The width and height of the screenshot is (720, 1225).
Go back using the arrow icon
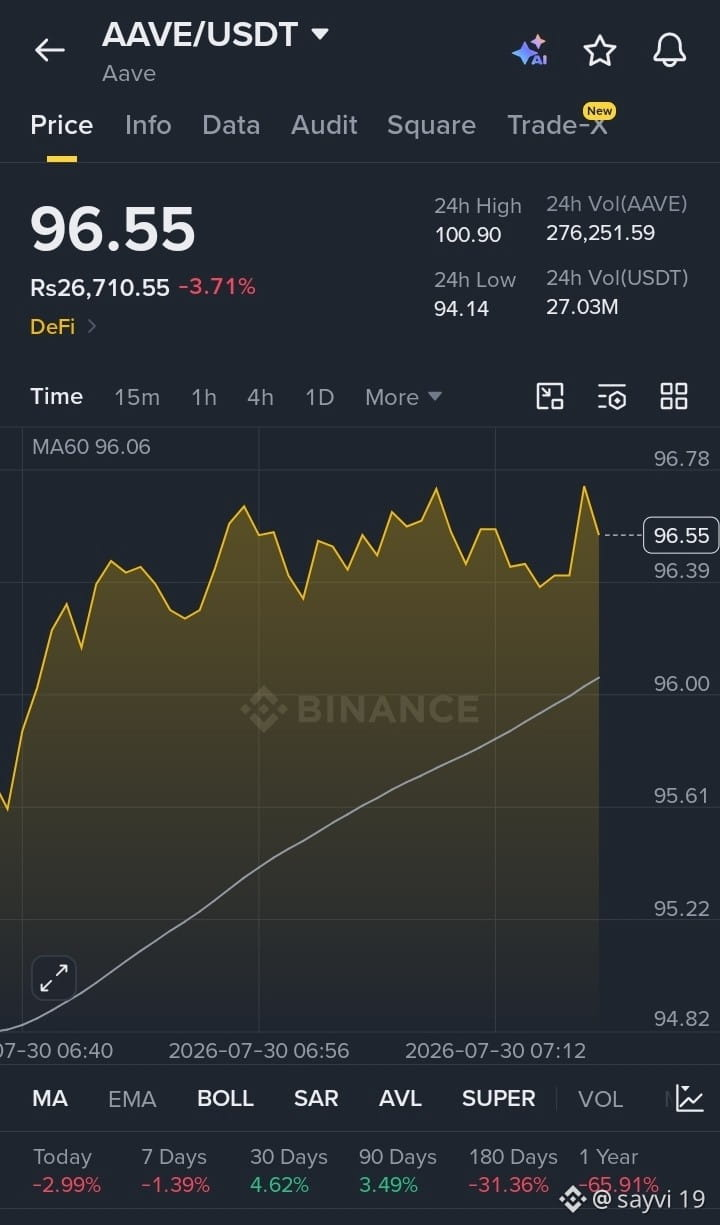pos(49,50)
